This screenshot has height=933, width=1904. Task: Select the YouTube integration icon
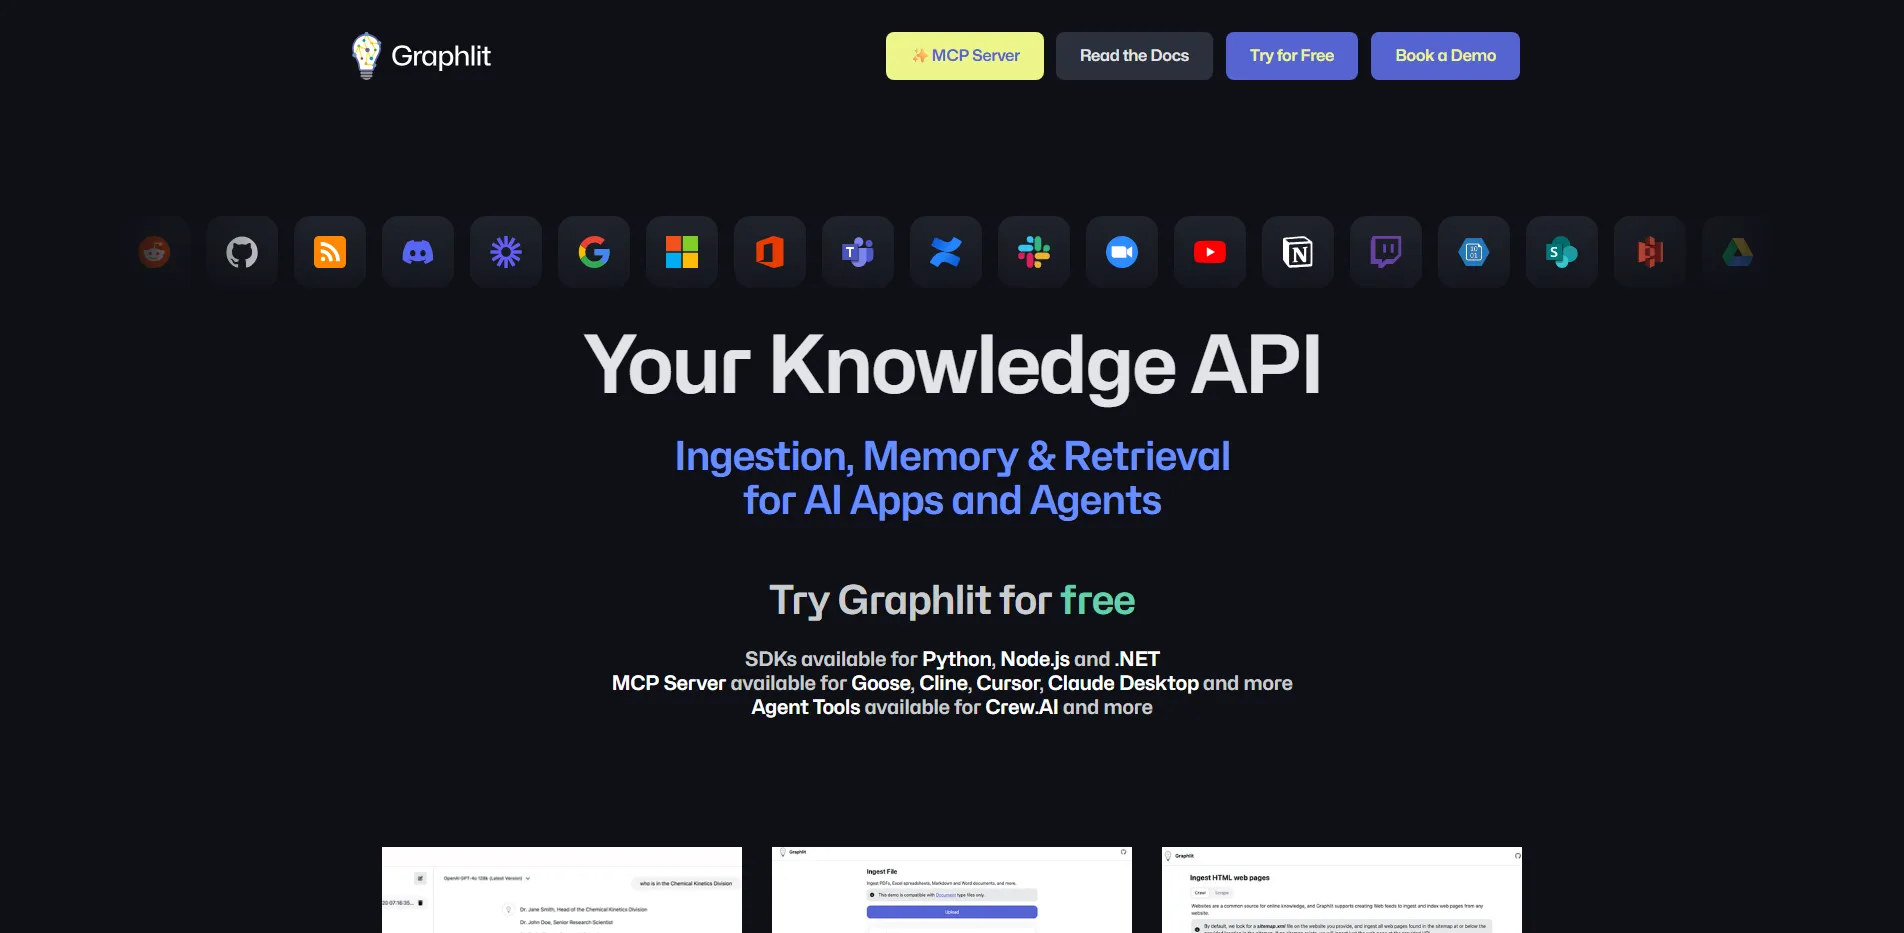pyautogui.click(x=1209, y=252)
